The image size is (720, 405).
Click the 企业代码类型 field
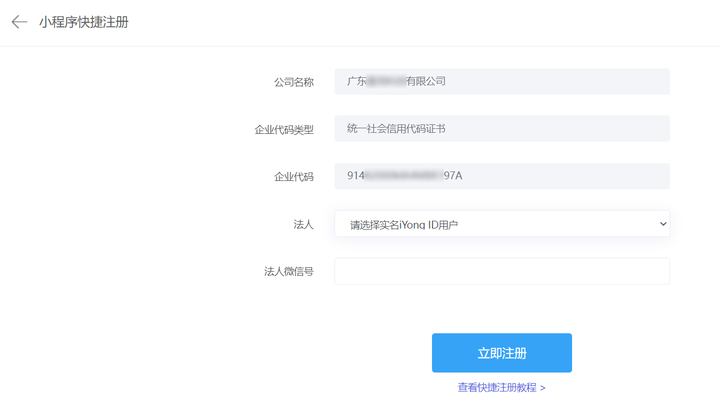502,129
